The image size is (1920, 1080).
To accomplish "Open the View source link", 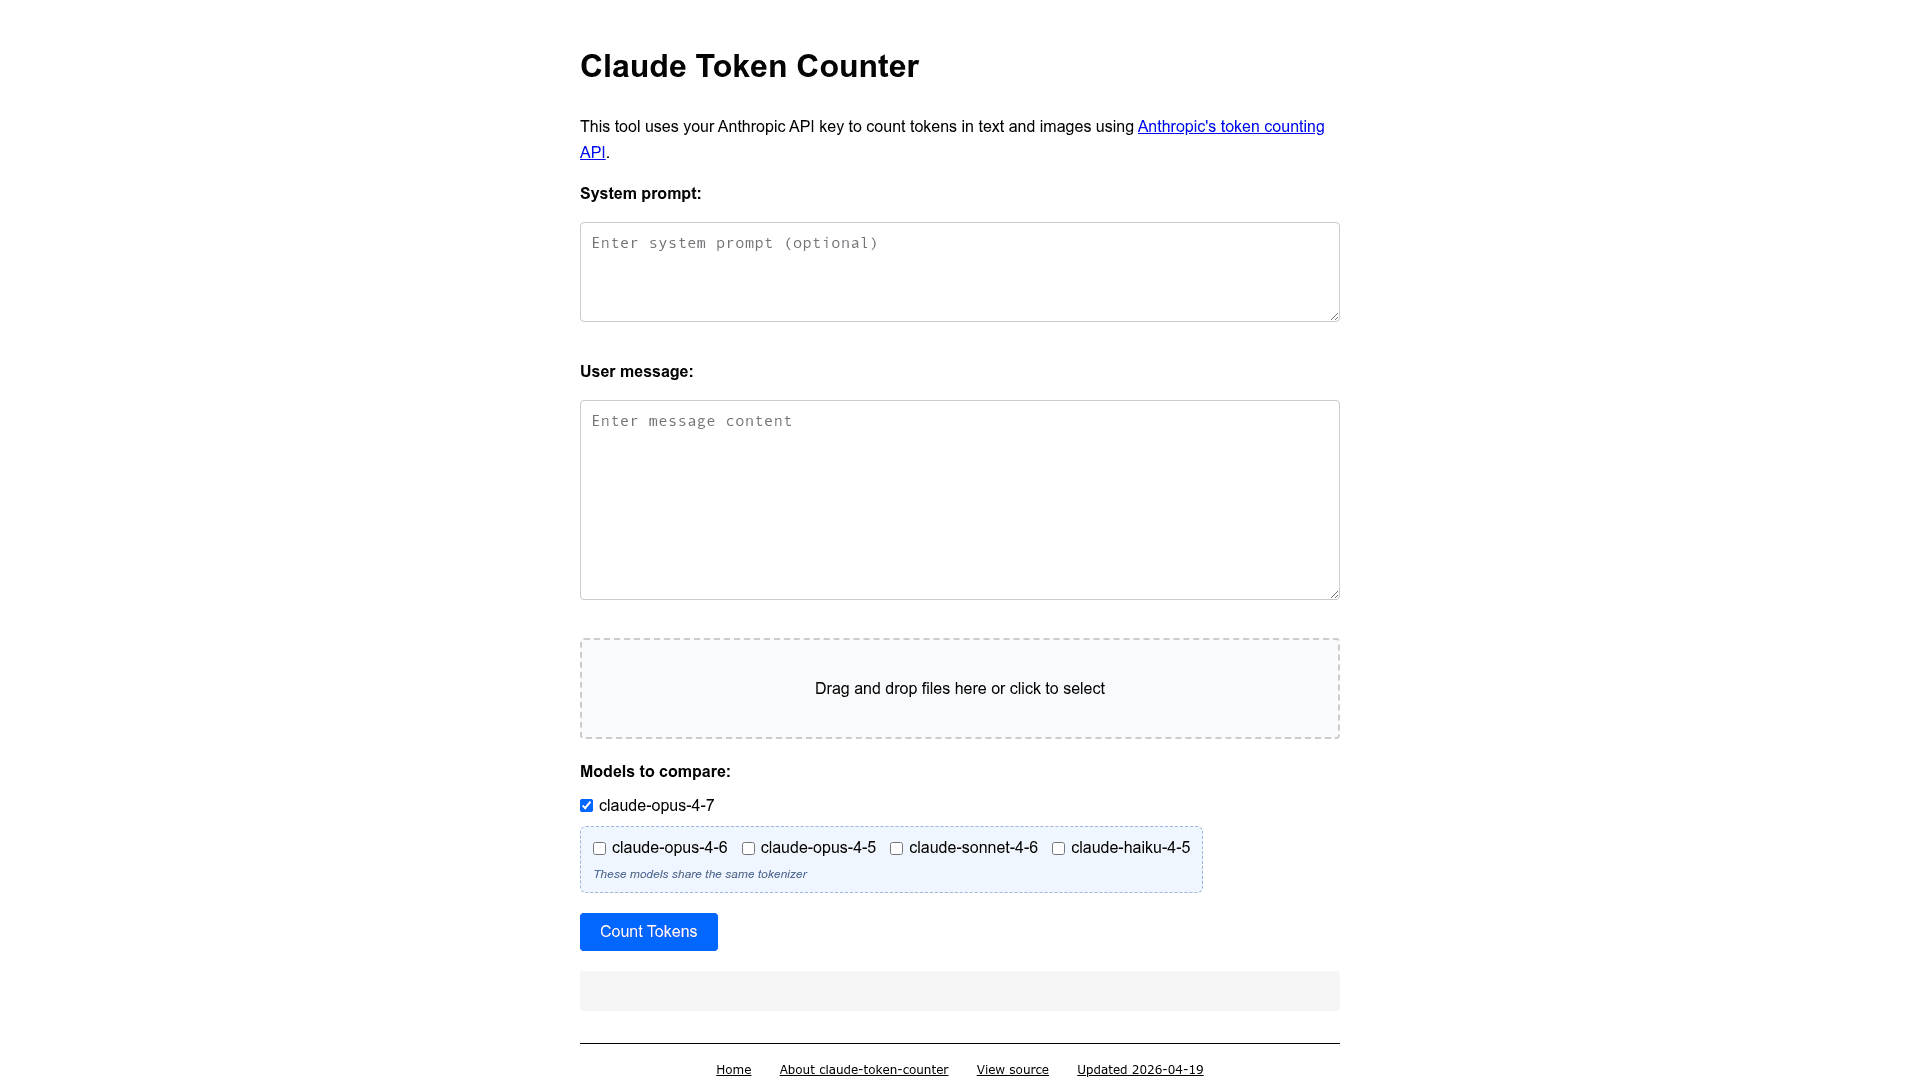I will (x=1012, y=1069).
